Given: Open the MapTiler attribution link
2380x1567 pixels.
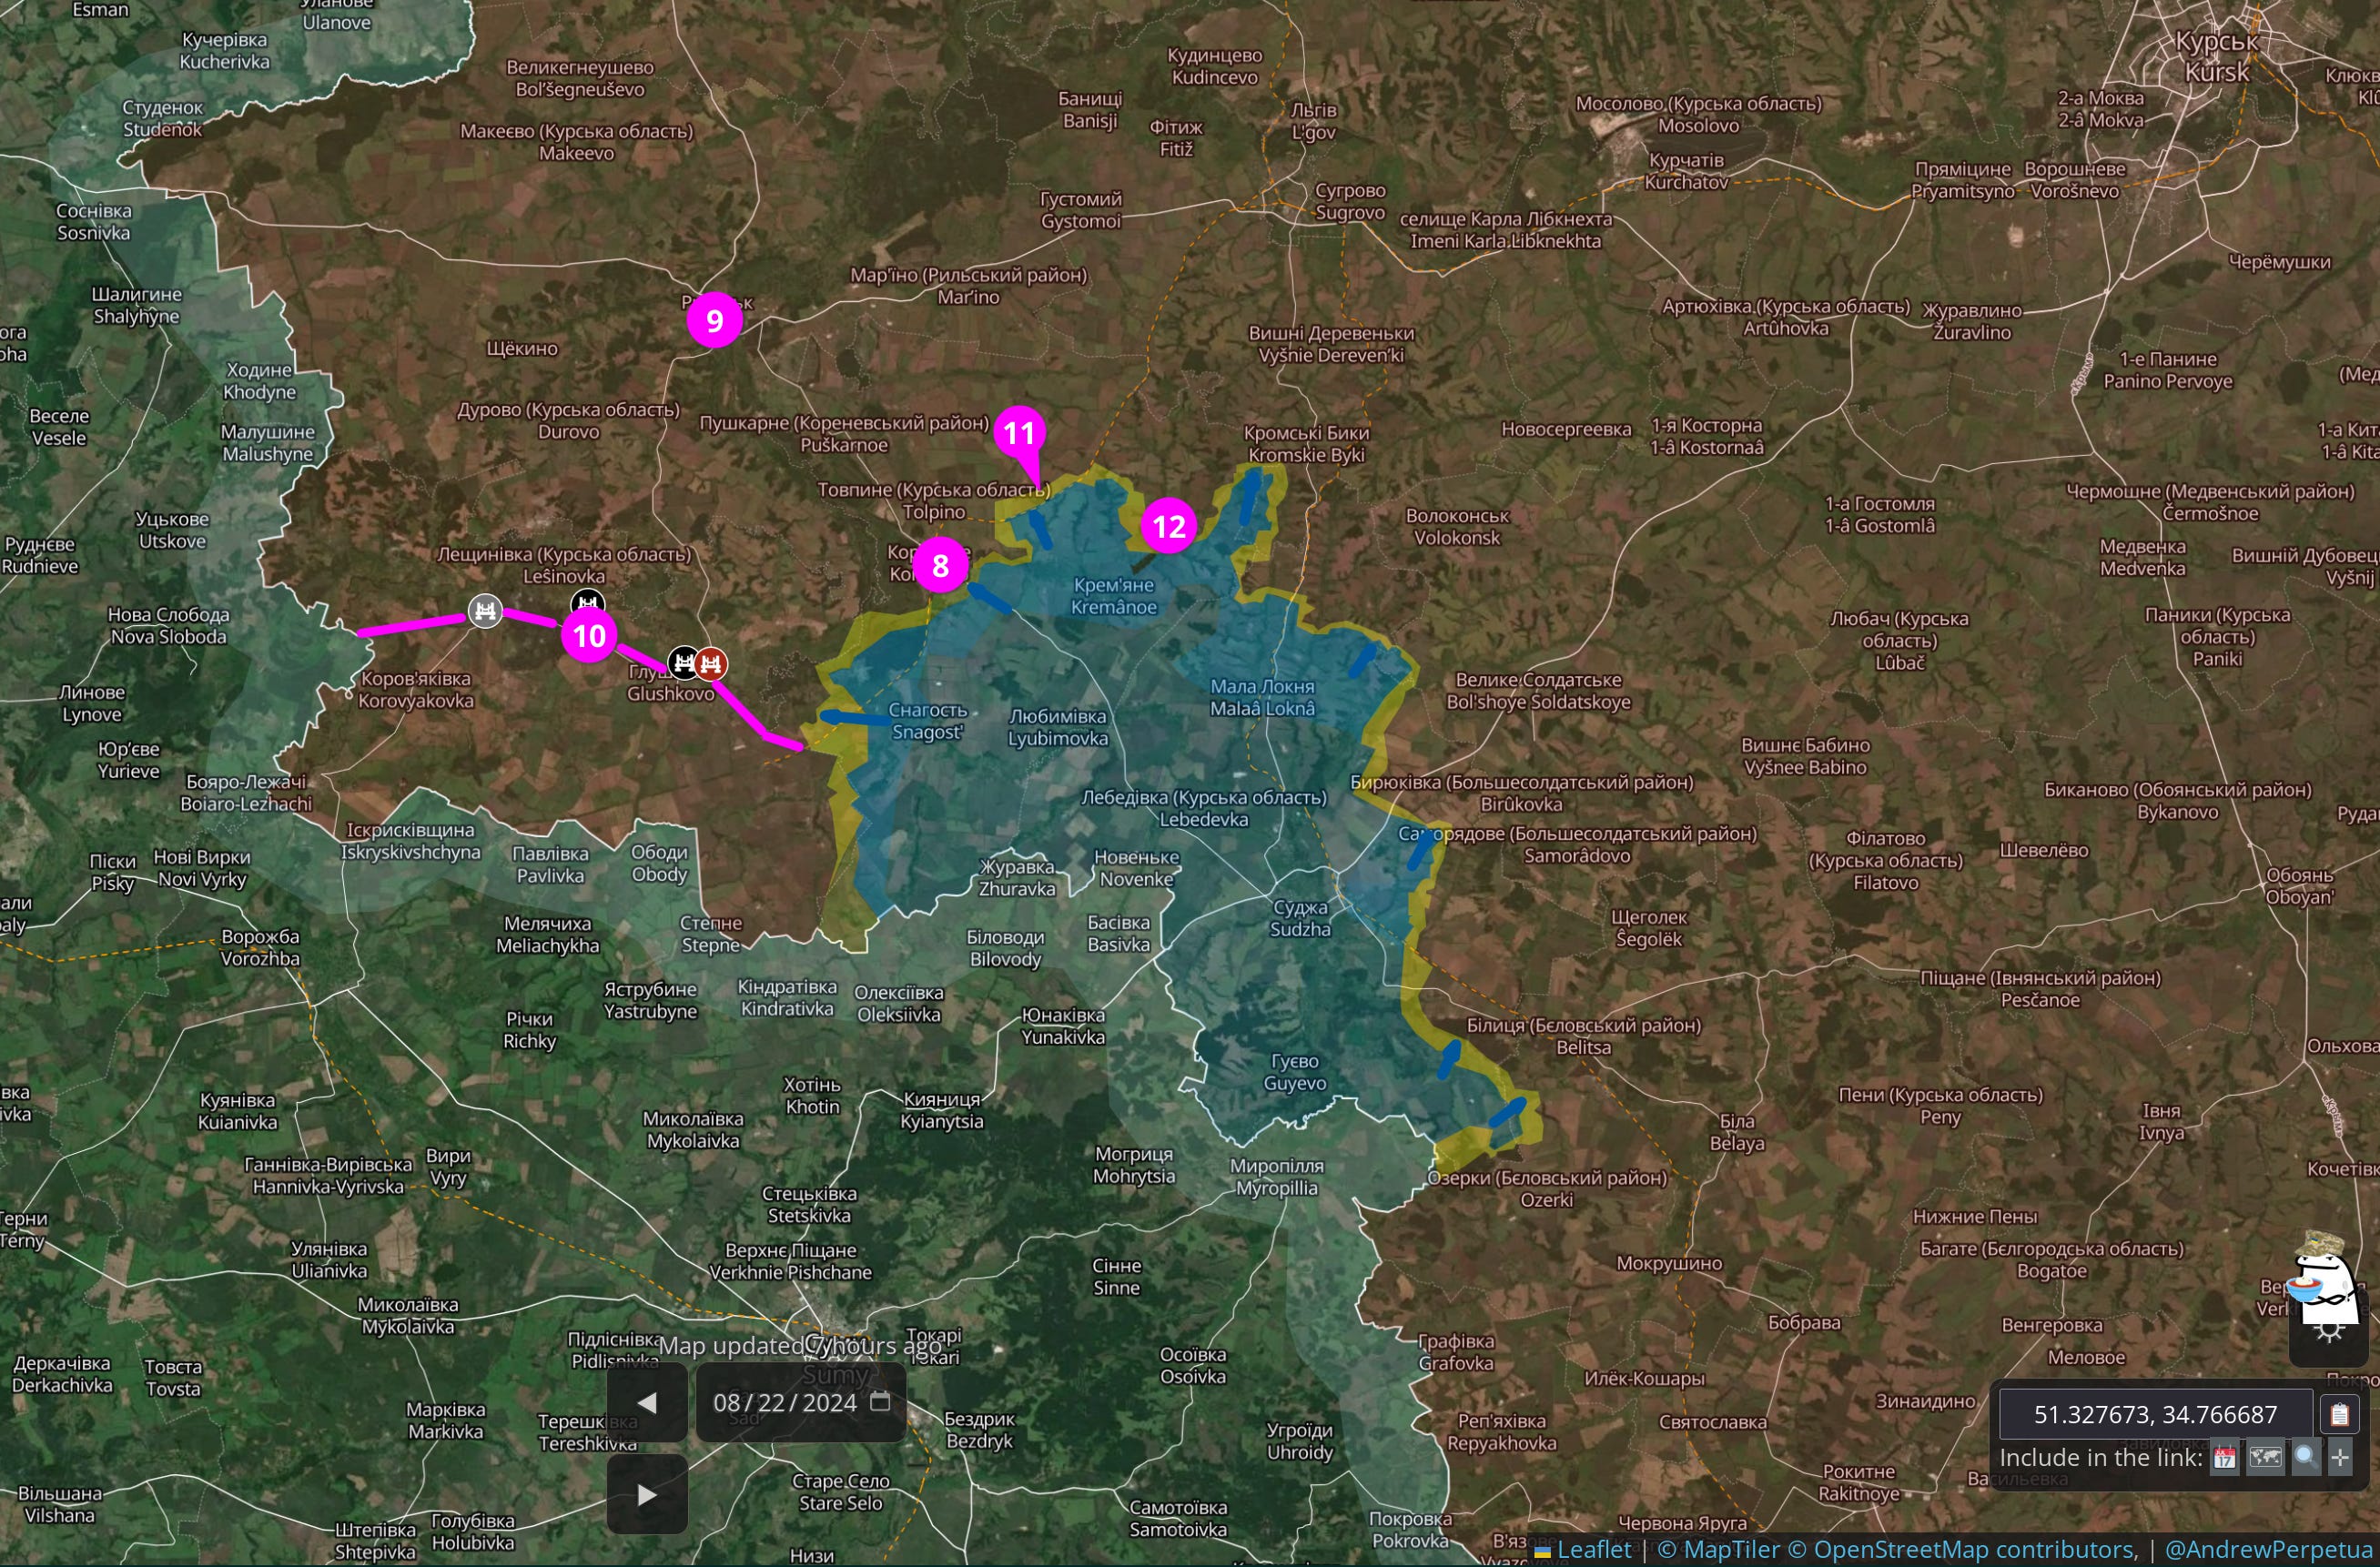Looking at the screenshot, I should [1720, 1550].
